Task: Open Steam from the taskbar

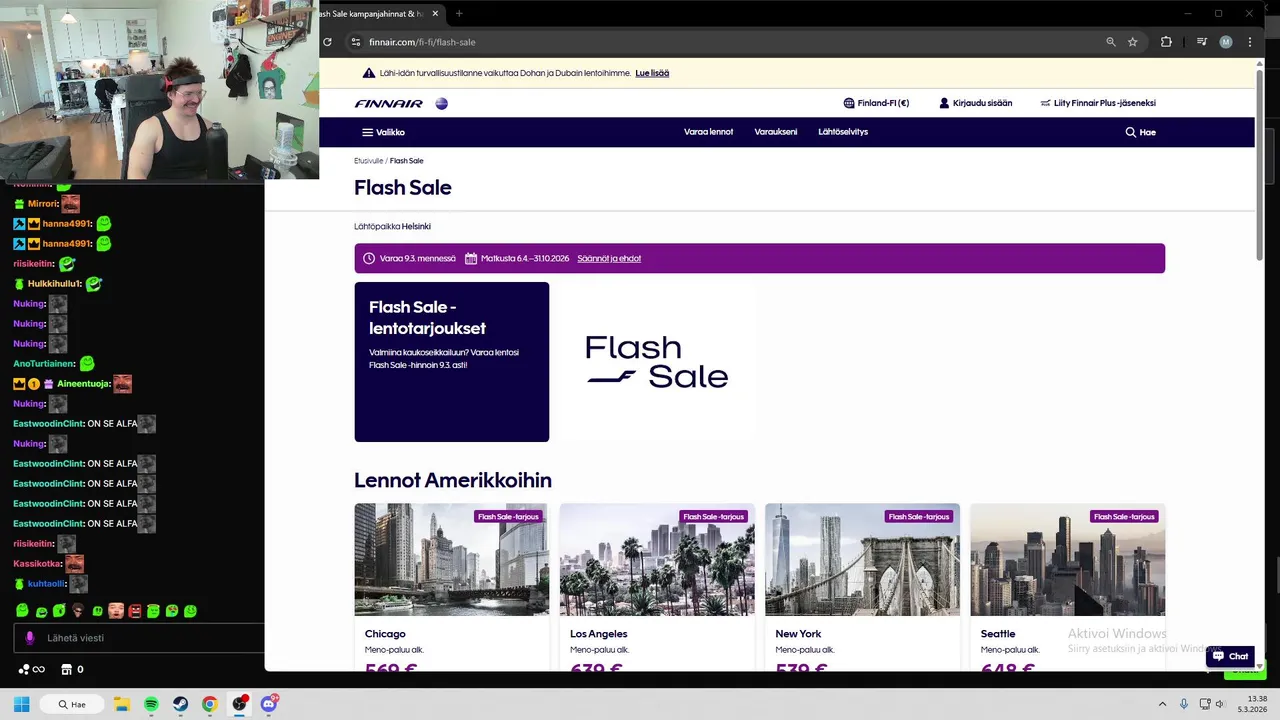Action: coord(180,704)
